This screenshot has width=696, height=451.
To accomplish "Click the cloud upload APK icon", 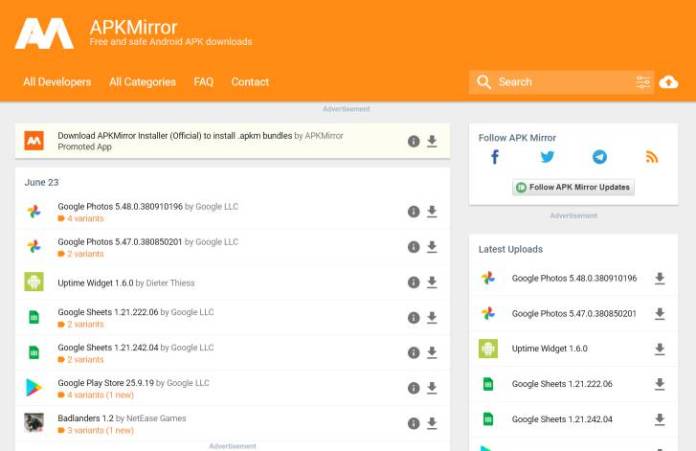I will pos(668,82).
